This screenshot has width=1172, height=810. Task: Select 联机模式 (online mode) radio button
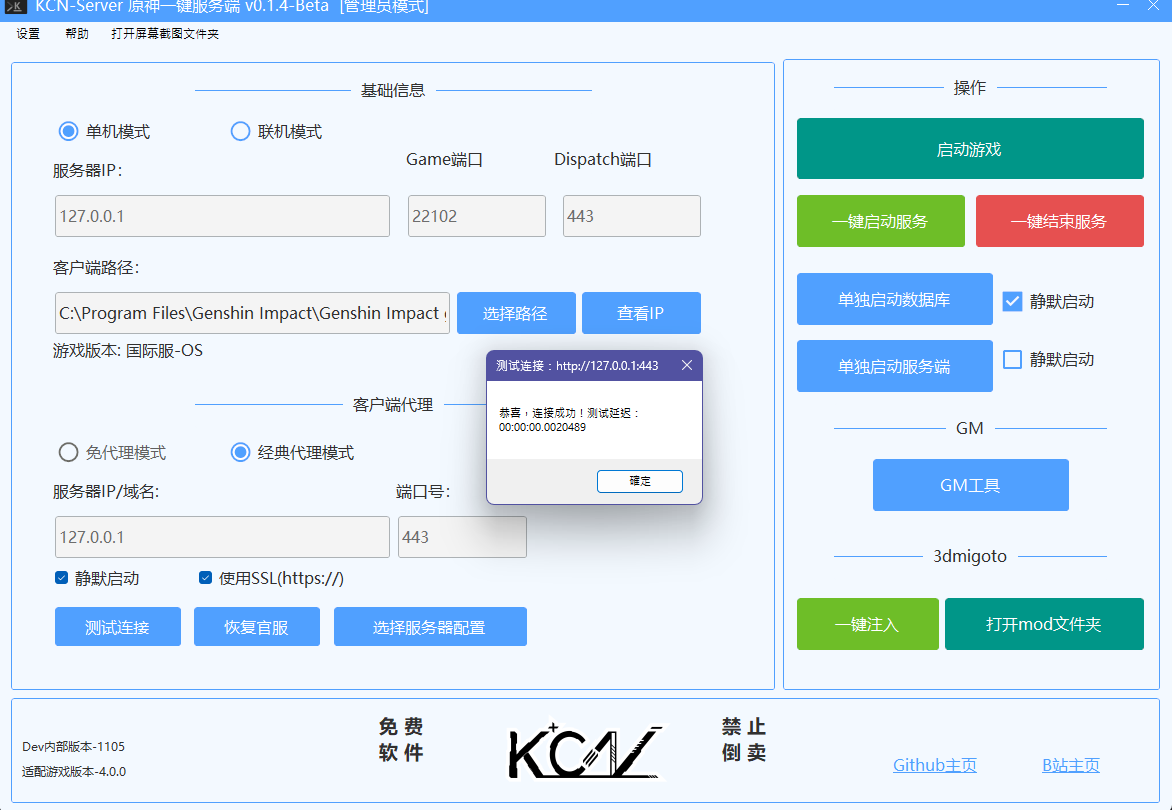[240, 131]
